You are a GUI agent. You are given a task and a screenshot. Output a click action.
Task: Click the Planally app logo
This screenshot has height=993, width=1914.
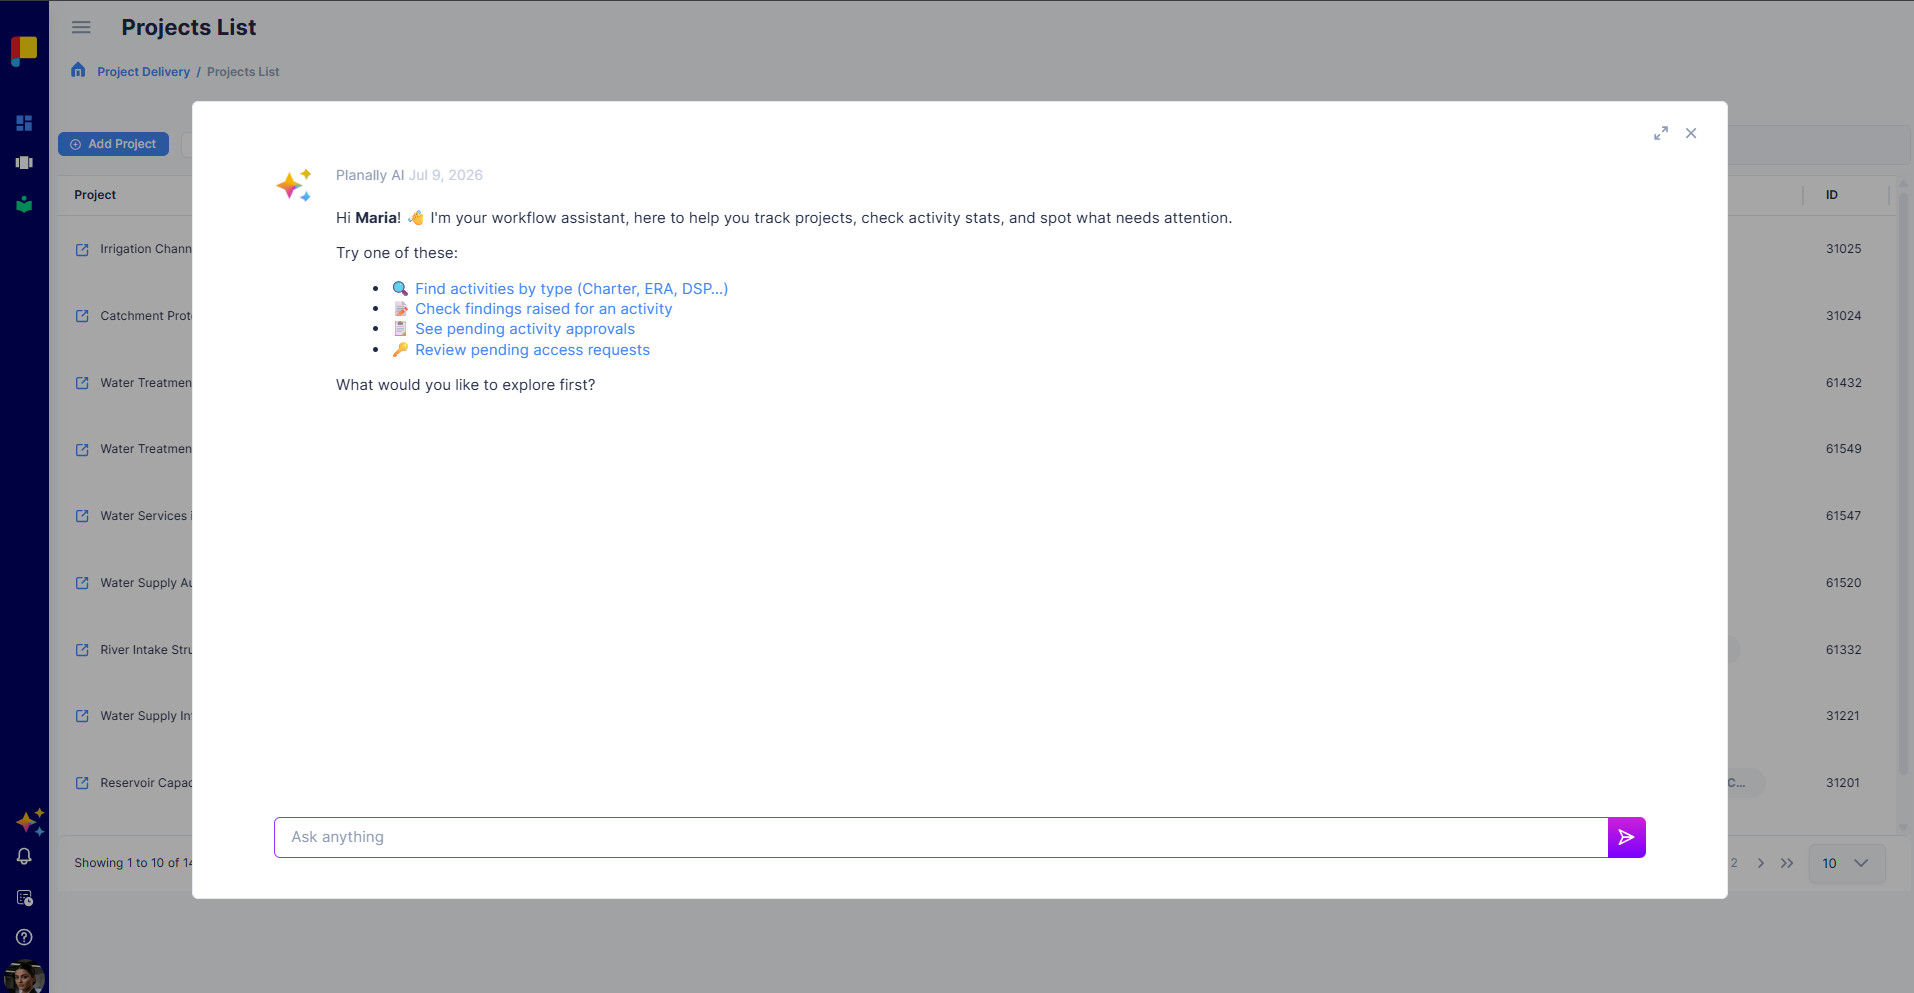click(x=24, y=49)
